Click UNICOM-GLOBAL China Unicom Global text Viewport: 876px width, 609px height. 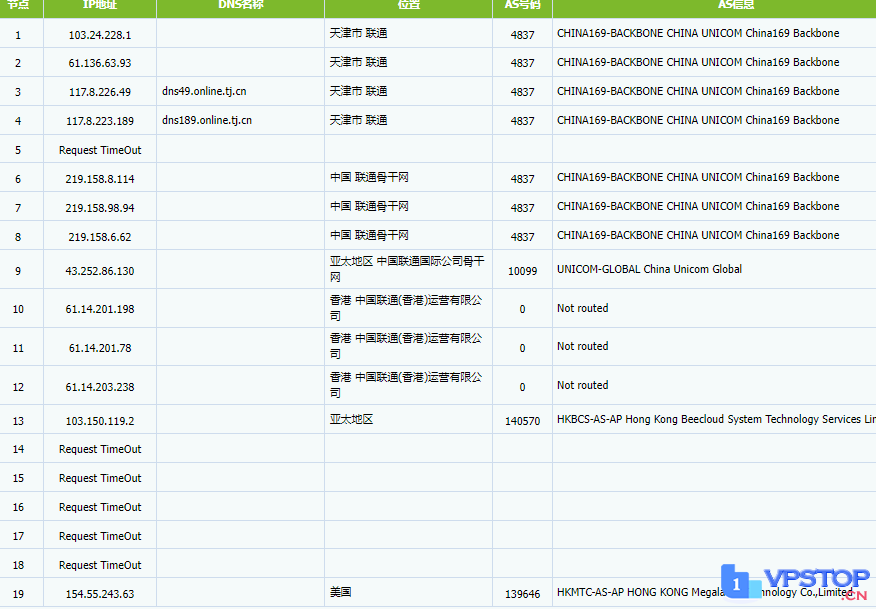(x=649, y=269)
